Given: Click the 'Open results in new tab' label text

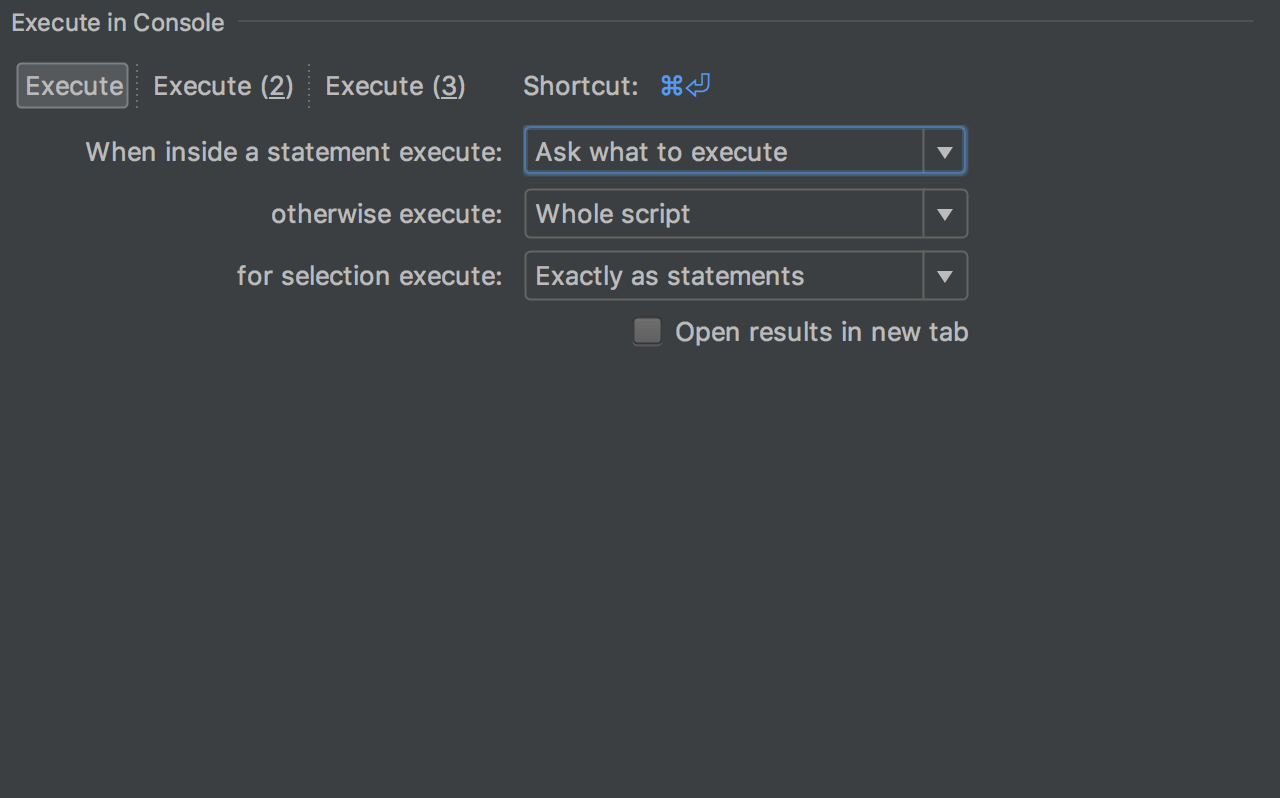Looking at the screenshot, I should [821, 332].
